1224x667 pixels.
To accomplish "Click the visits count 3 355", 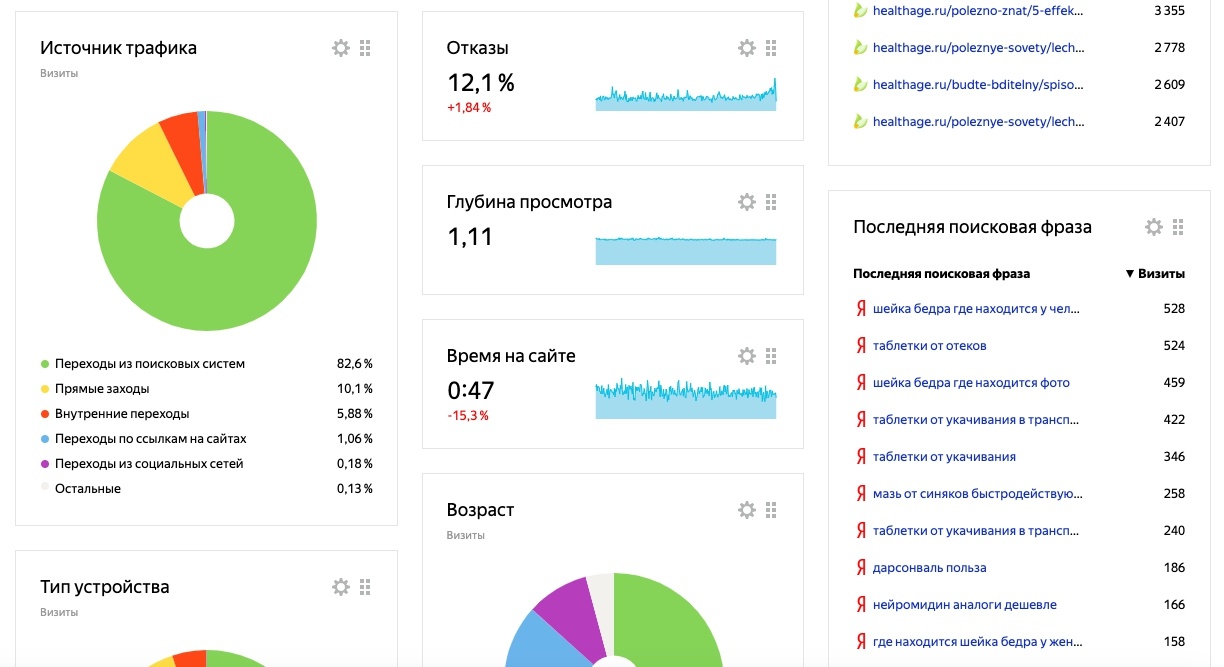I will click(1169, 11).
